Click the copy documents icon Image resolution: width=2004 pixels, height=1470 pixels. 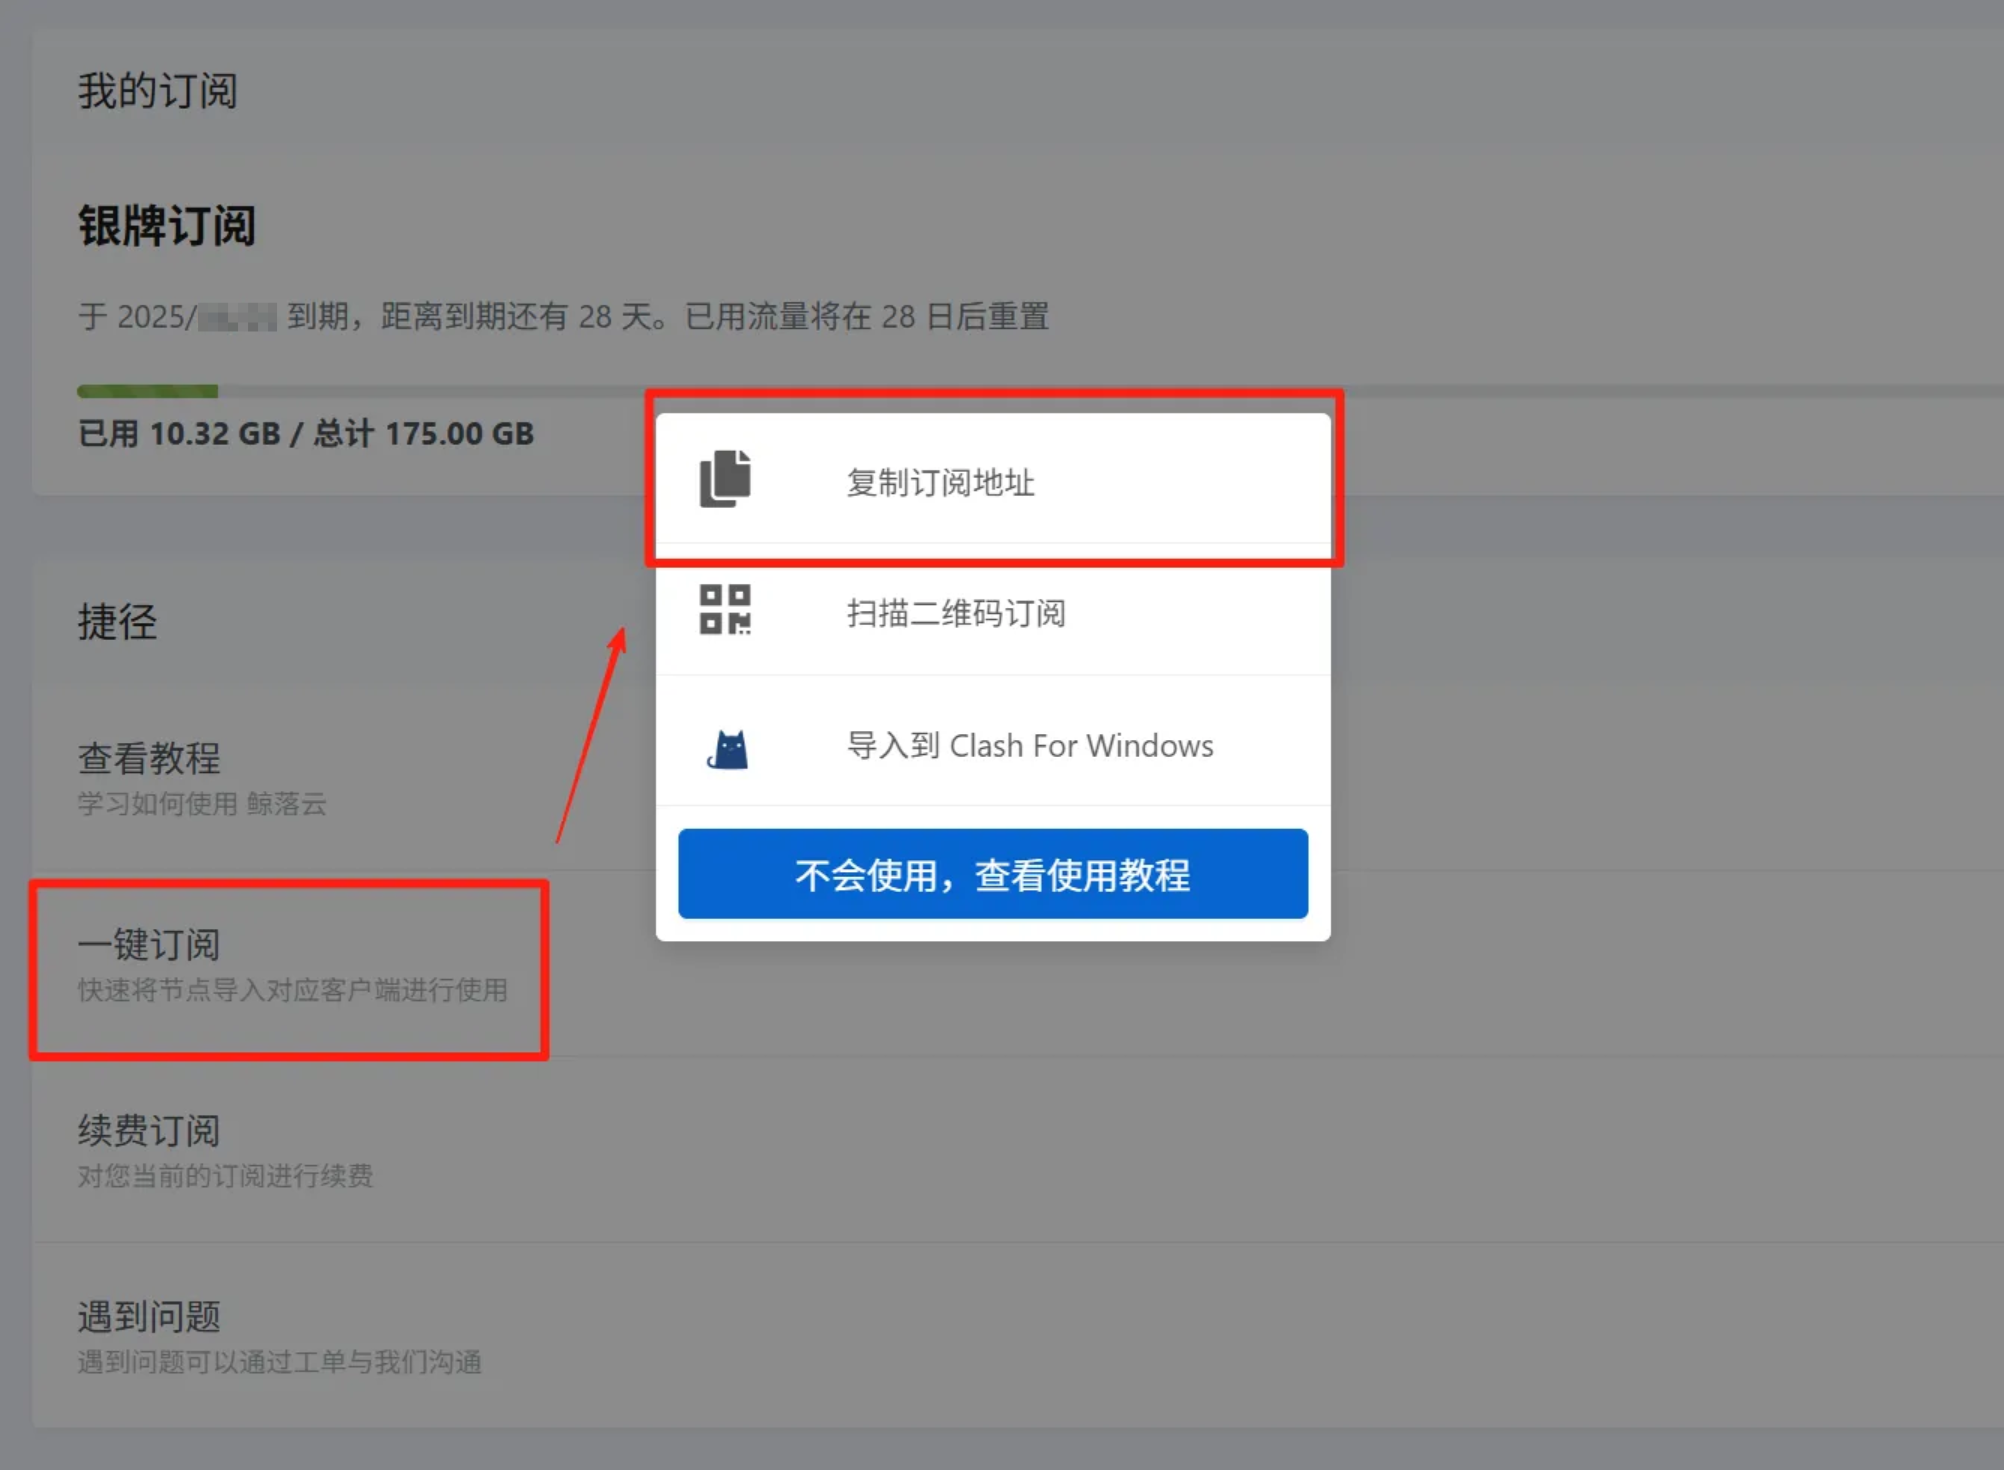(725, 479)
